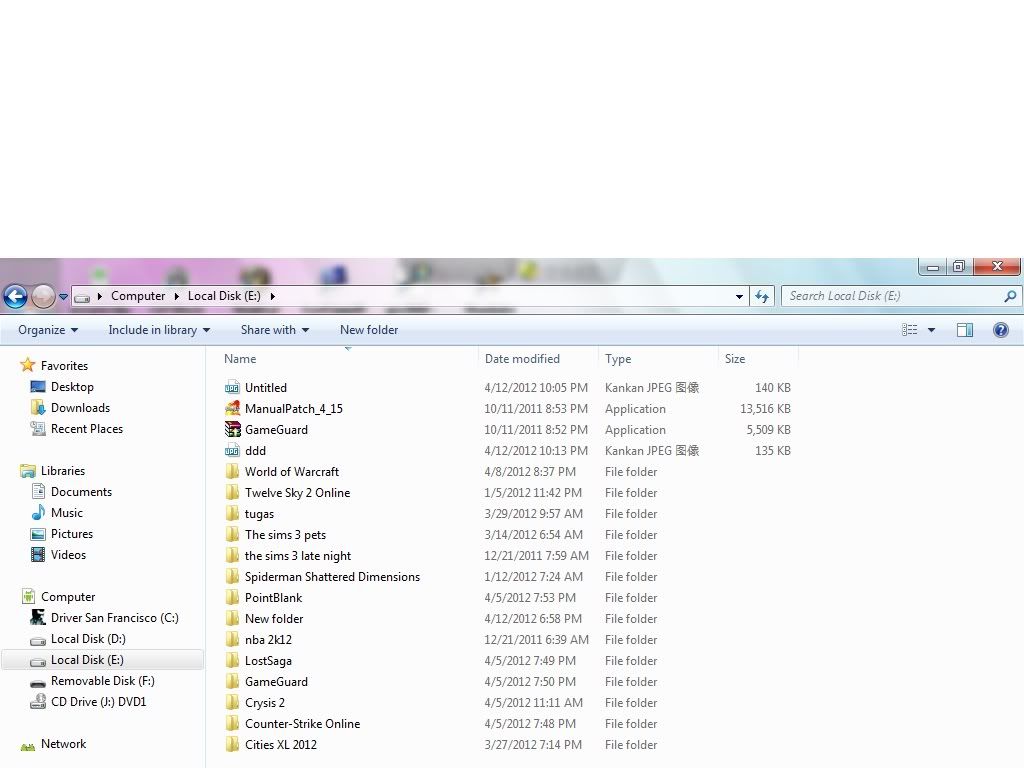The image size is (1024, 768).
Task: Select Spiderman Shattered Dimensions folder icon
Action: pyautogui.click(x=232, y=577)
